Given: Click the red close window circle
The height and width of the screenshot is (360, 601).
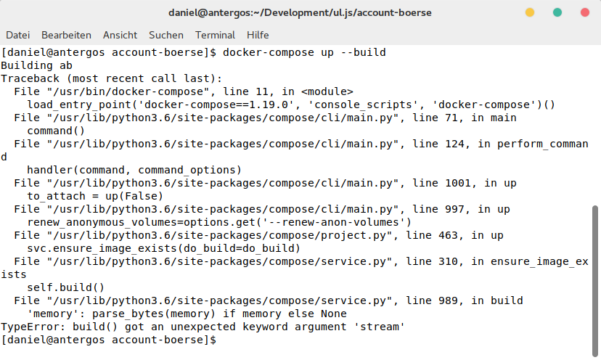Looking at the screenshot, I should tap(585, 13).
